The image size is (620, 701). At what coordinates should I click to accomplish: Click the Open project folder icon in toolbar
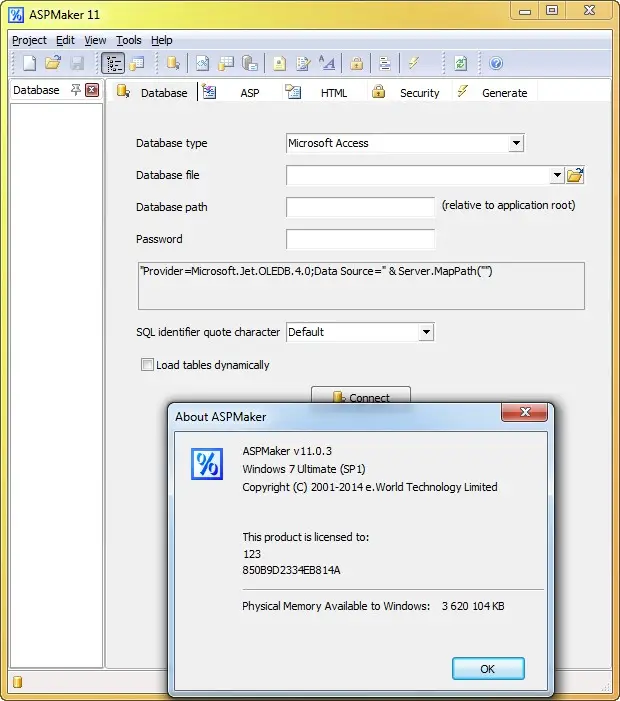click(53, 63)
